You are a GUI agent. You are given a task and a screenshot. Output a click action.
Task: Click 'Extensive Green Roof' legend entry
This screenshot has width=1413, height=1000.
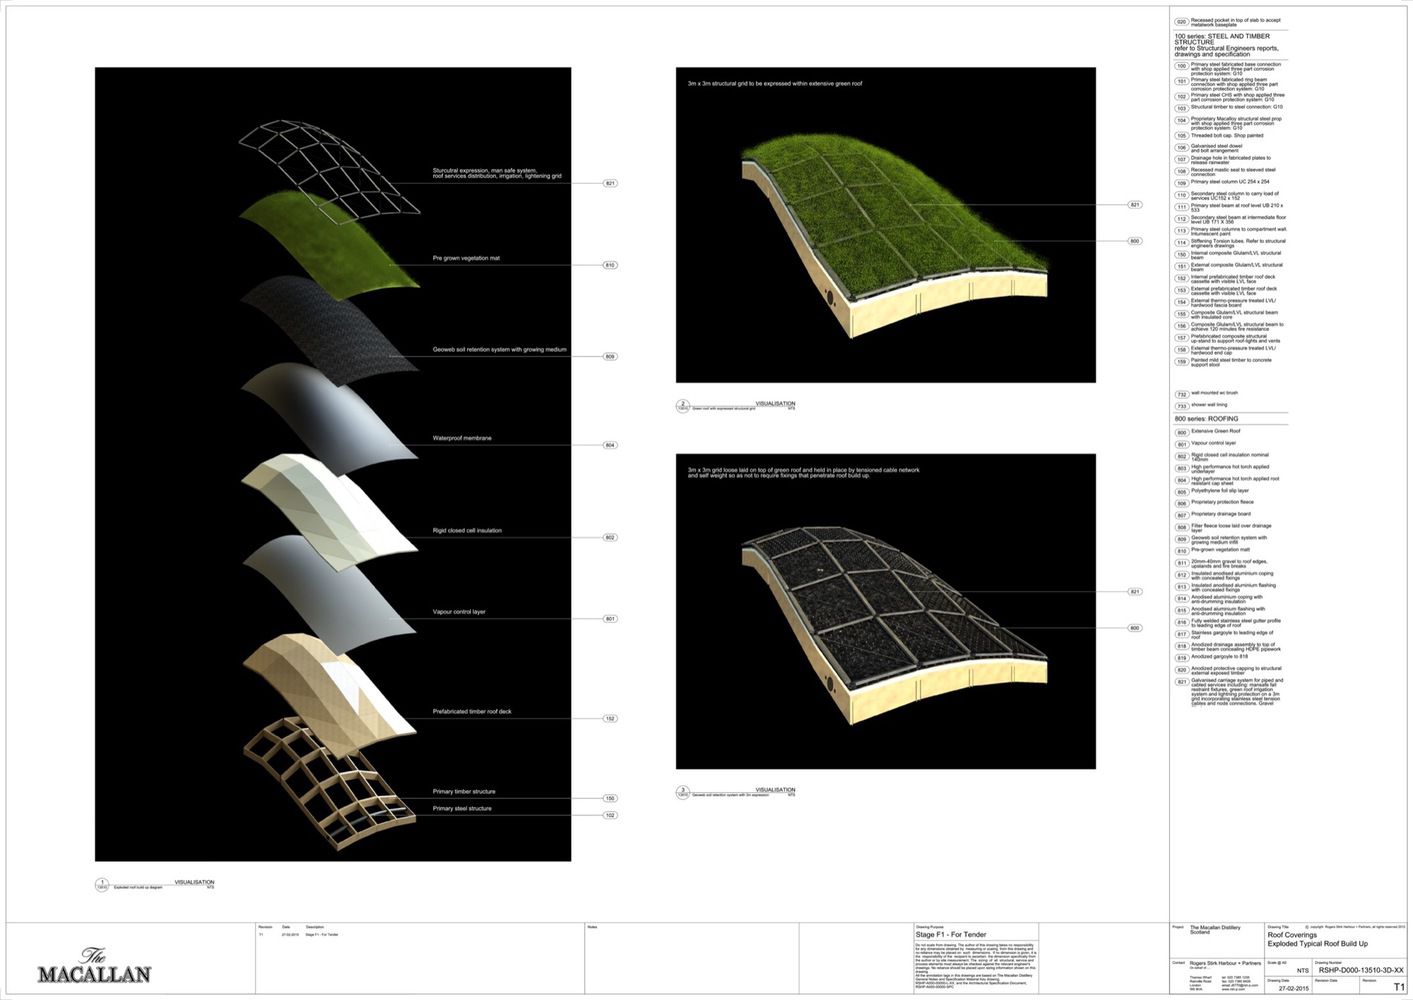click(1215, 432)
